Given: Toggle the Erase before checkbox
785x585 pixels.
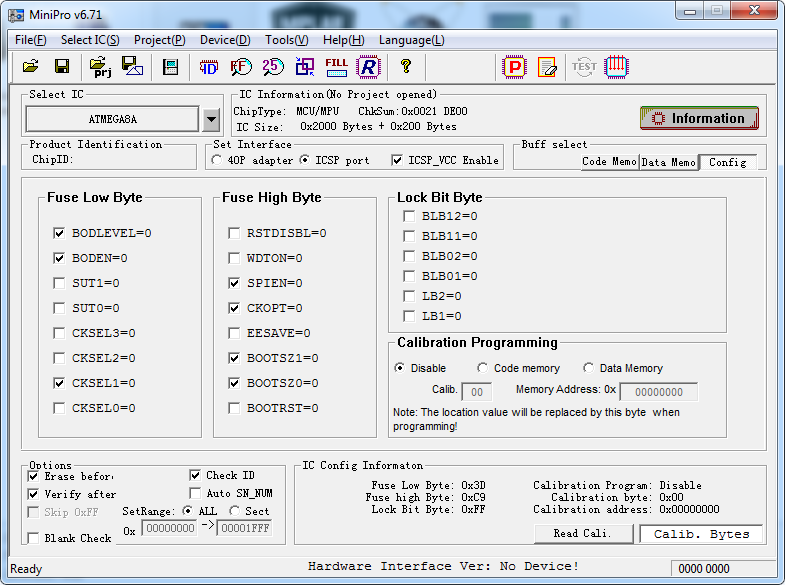Looking at the screenshot, I should pos(33,476).
